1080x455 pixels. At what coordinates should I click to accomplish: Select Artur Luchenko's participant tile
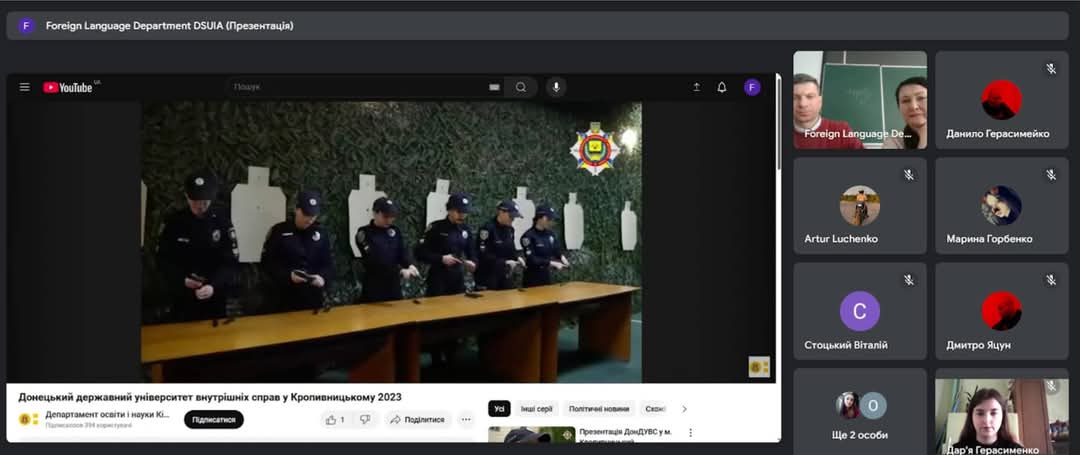click(860, 206)
